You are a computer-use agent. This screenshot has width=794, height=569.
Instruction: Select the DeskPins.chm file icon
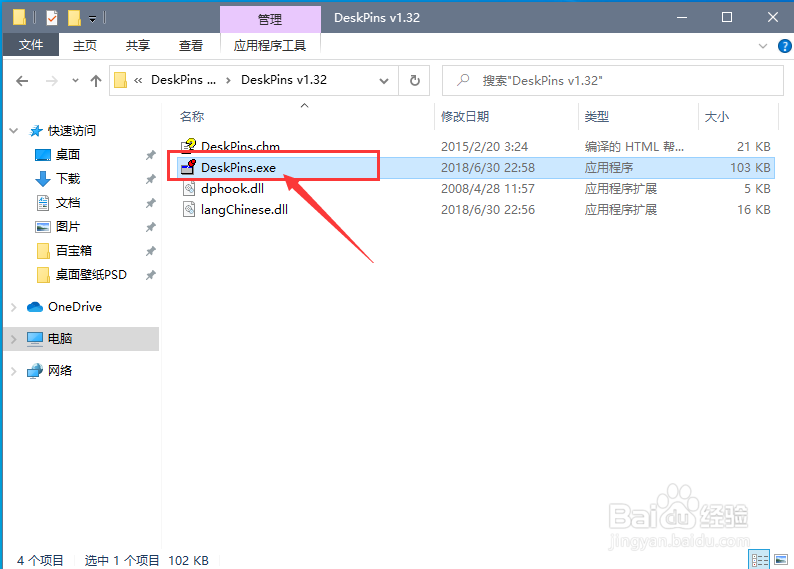point(188,146)
